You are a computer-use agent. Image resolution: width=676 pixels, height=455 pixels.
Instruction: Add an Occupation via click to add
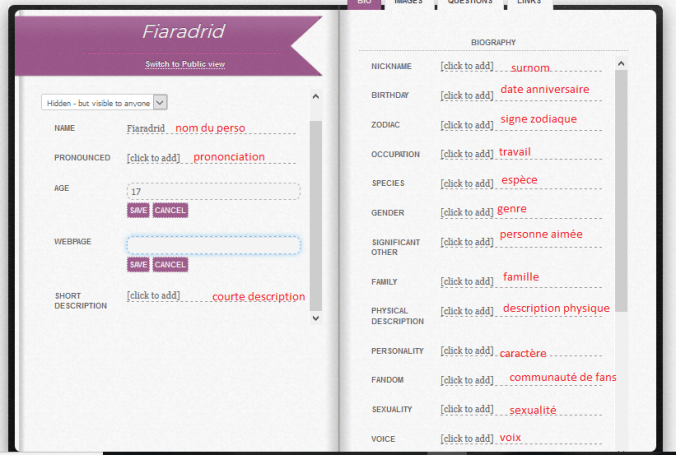[467, 154]
